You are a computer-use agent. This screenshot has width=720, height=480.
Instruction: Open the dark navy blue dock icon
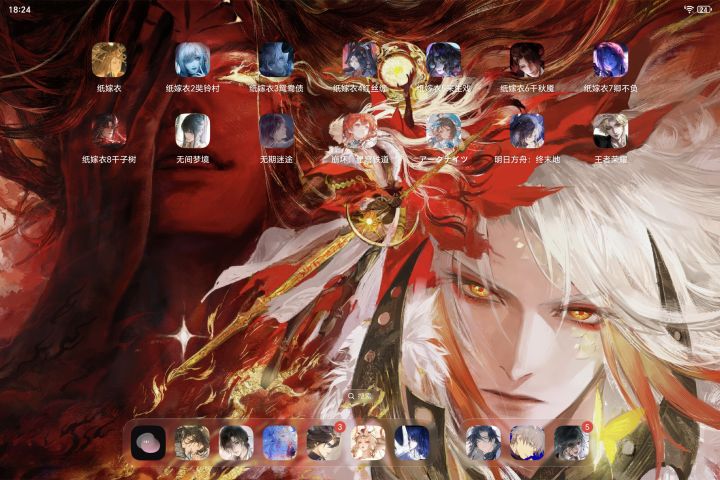tap(412, 443)
